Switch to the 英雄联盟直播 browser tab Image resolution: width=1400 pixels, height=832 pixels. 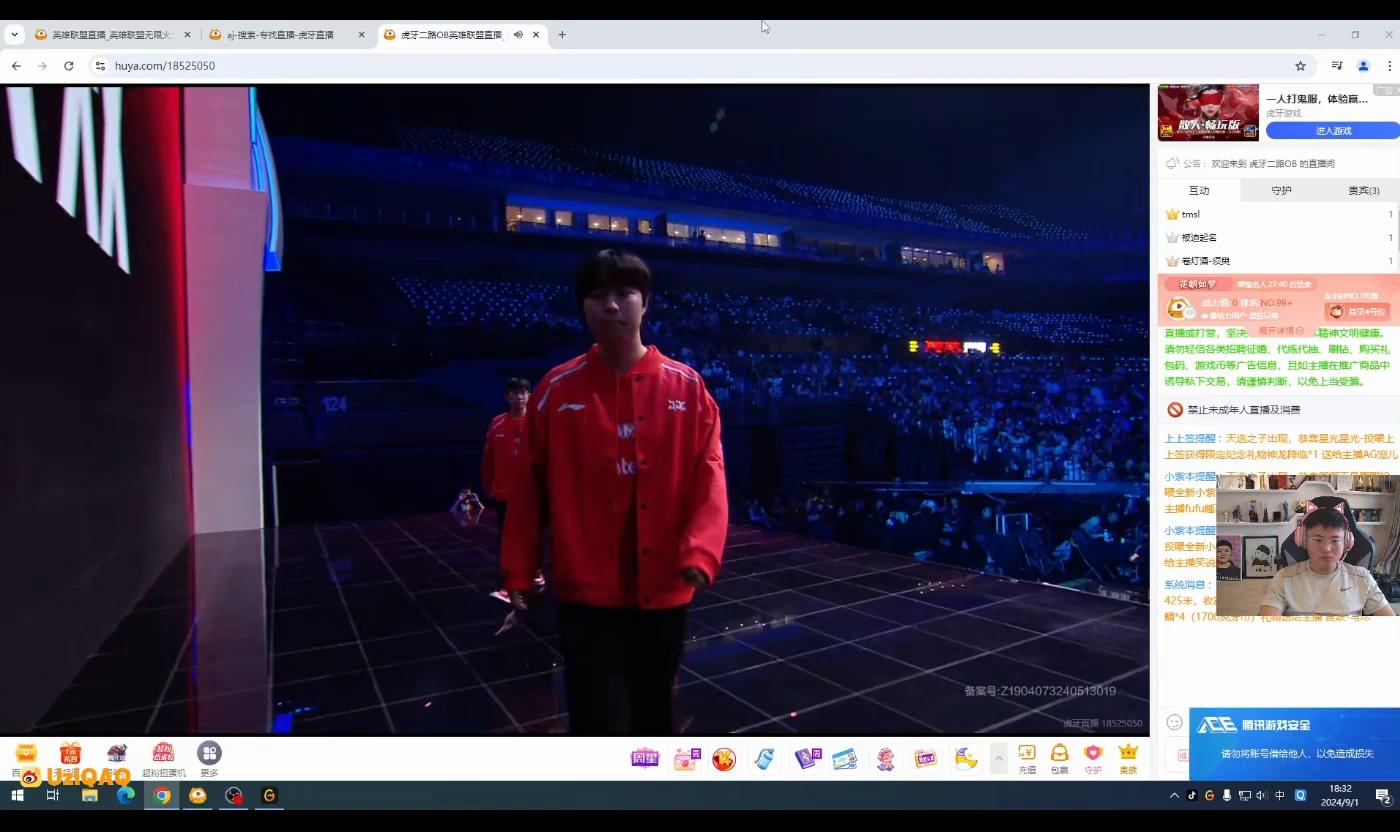112,34
